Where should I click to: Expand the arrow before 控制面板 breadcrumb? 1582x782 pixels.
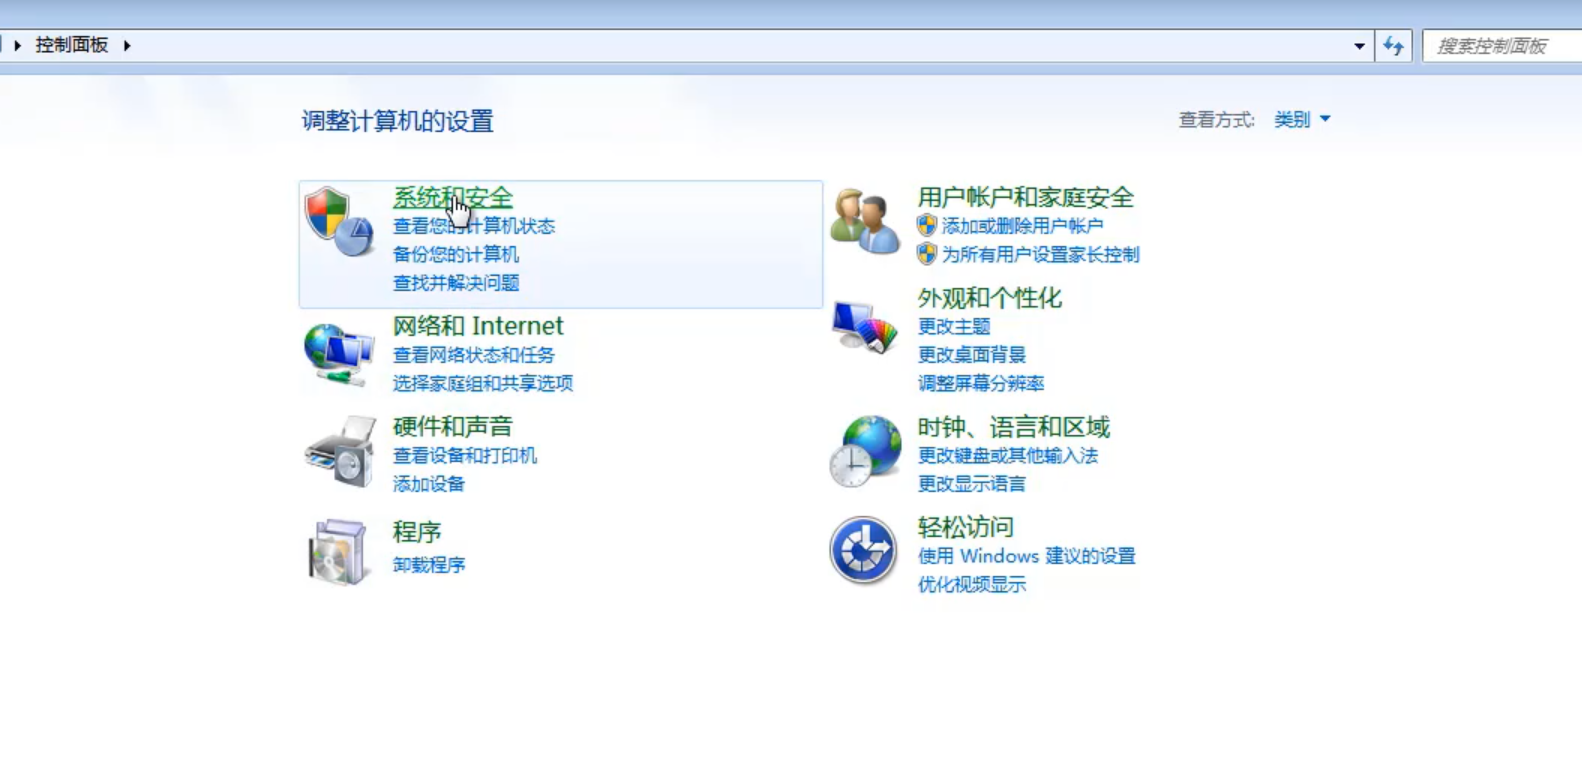(17, 45)
